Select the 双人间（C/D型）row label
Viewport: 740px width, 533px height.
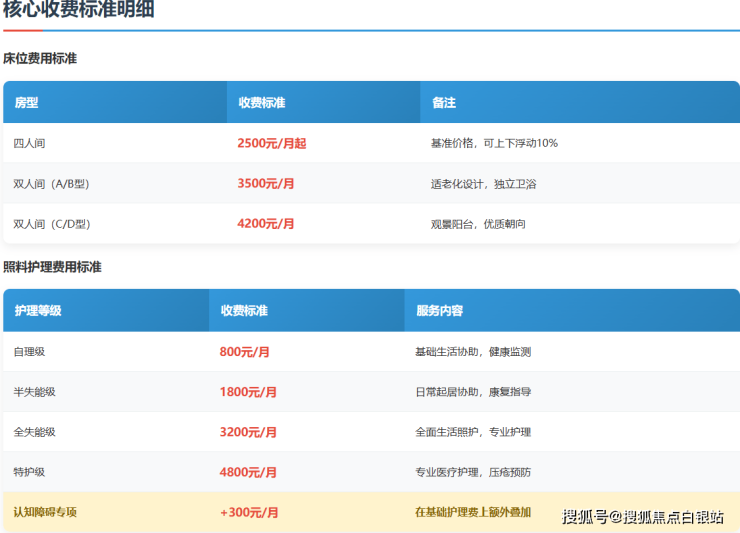tap(51, 224)
